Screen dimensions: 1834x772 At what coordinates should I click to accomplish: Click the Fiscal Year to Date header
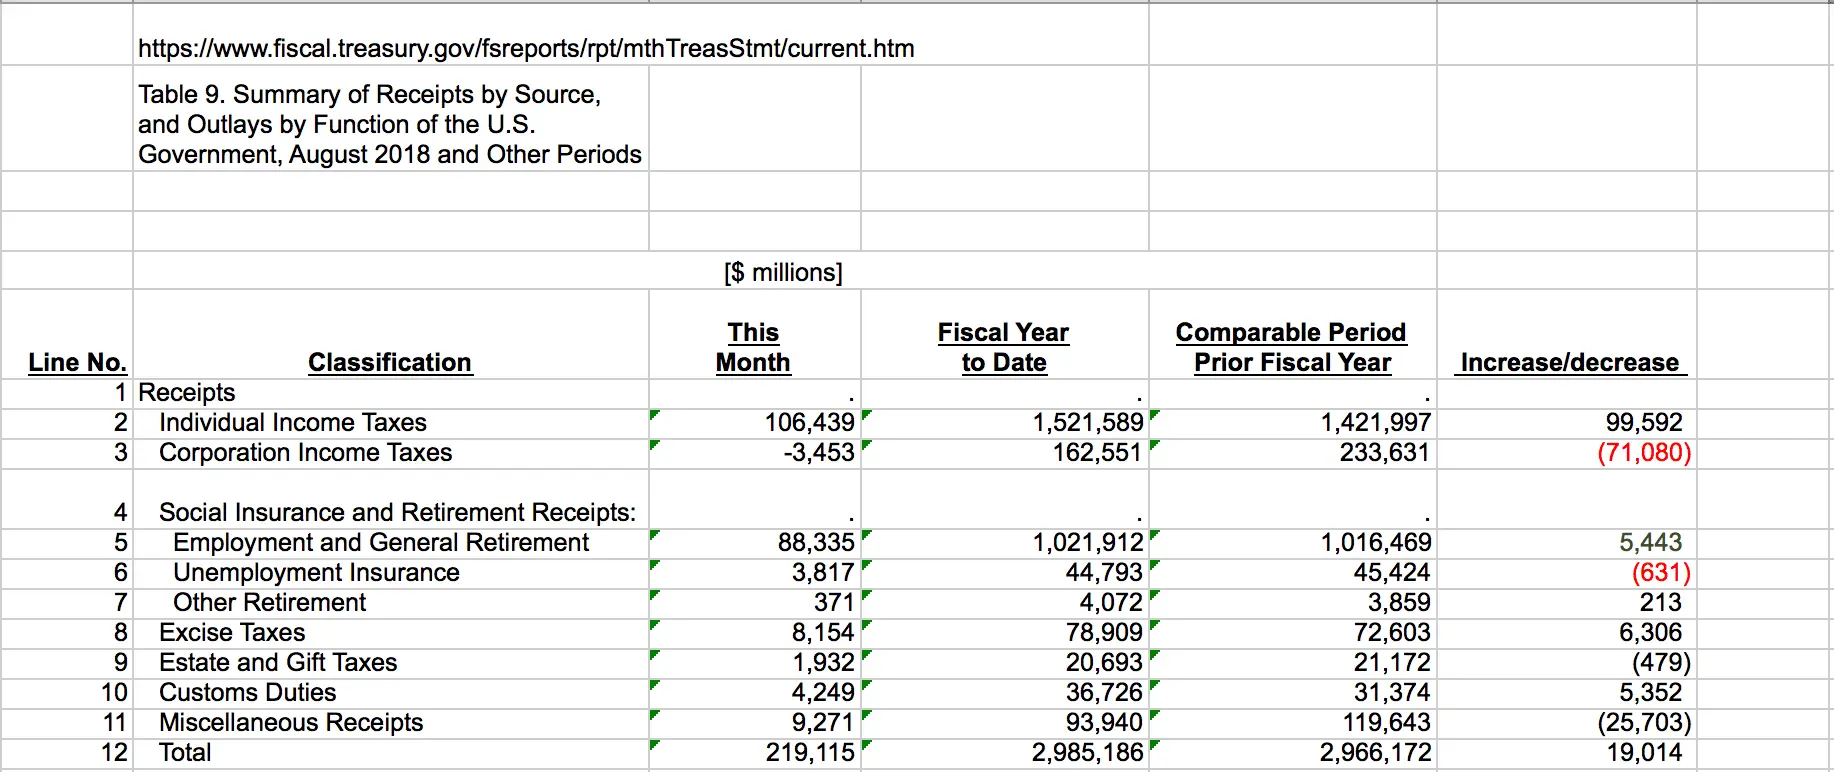(x=1003, y=347)
